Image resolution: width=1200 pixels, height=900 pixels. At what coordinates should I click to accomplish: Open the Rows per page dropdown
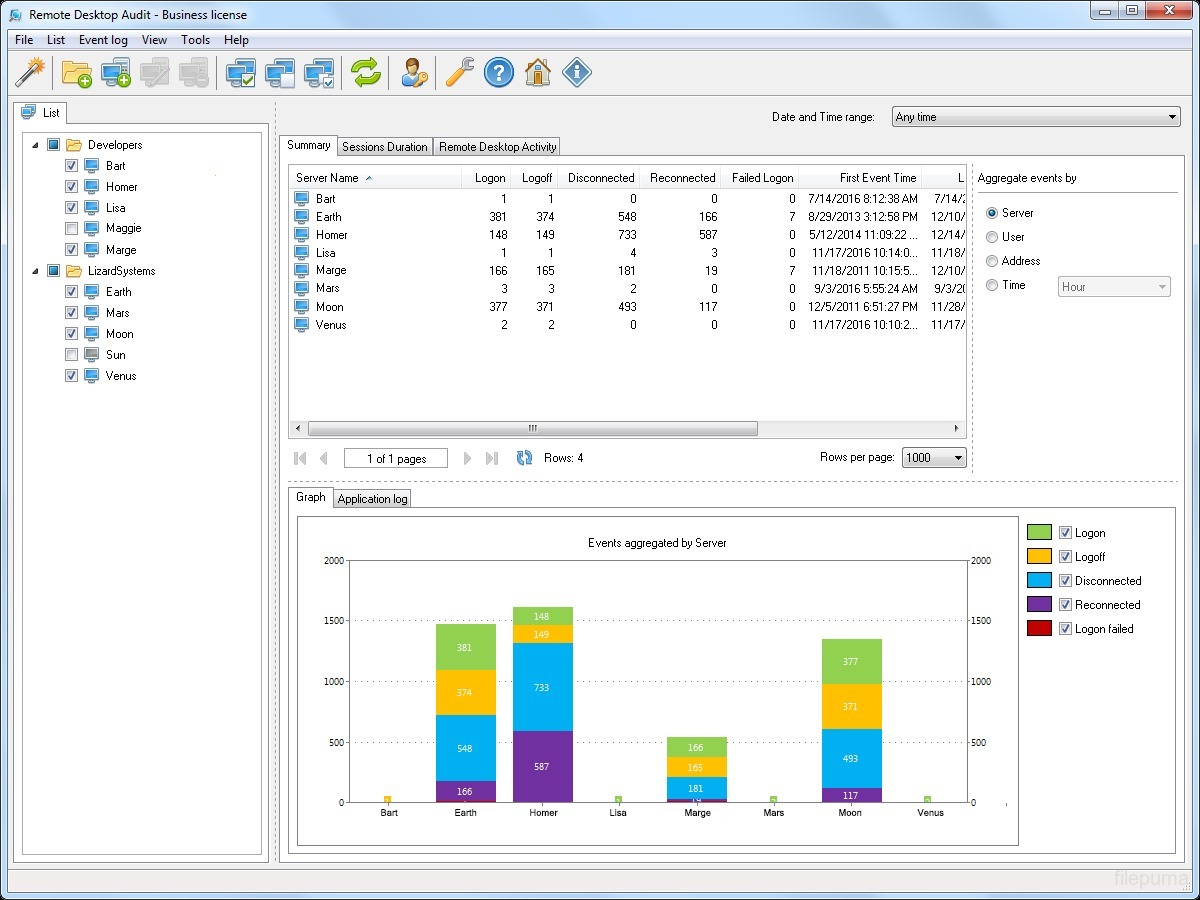coord(934,458)
